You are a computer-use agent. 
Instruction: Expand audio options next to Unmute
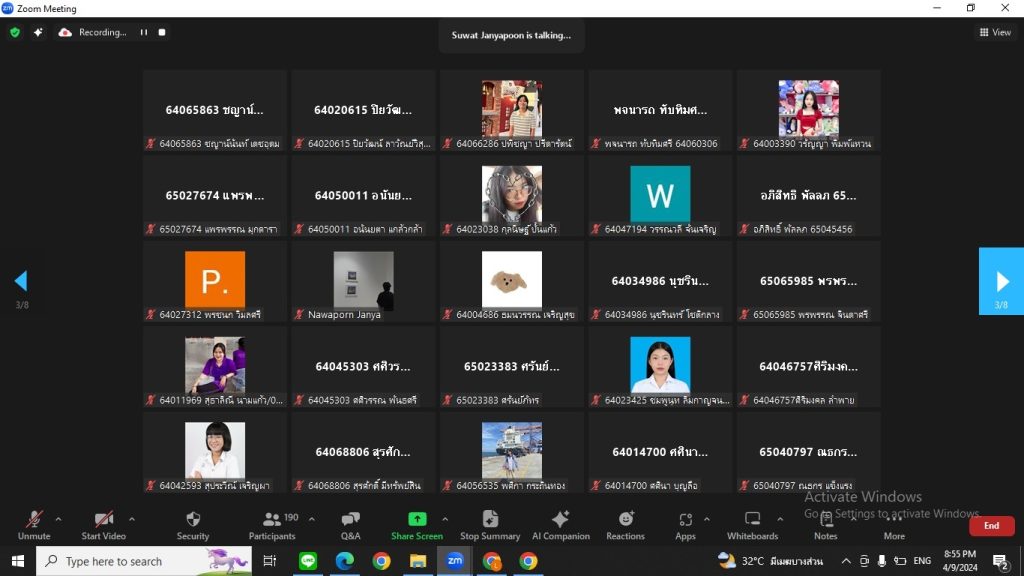click(x=58, y=519)
